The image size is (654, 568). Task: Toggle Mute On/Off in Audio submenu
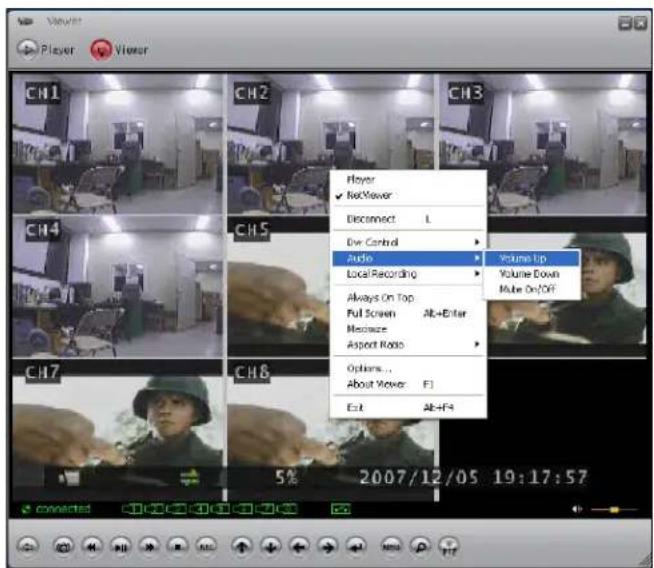coord(526,290)
